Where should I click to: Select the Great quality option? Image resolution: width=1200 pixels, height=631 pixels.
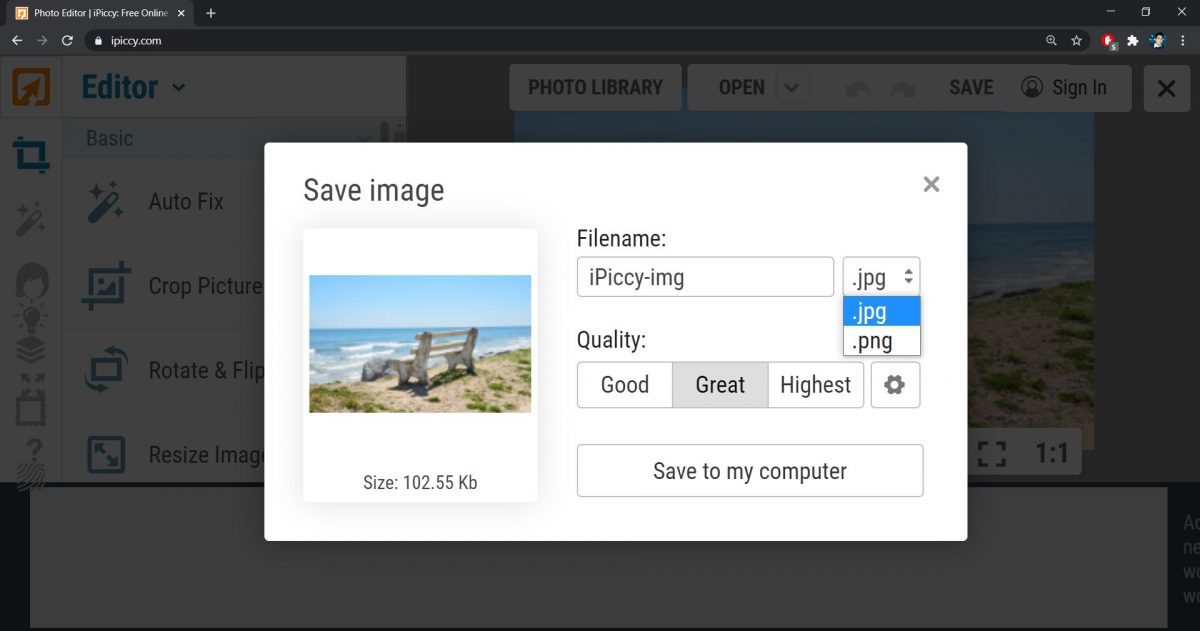point(719,385)
